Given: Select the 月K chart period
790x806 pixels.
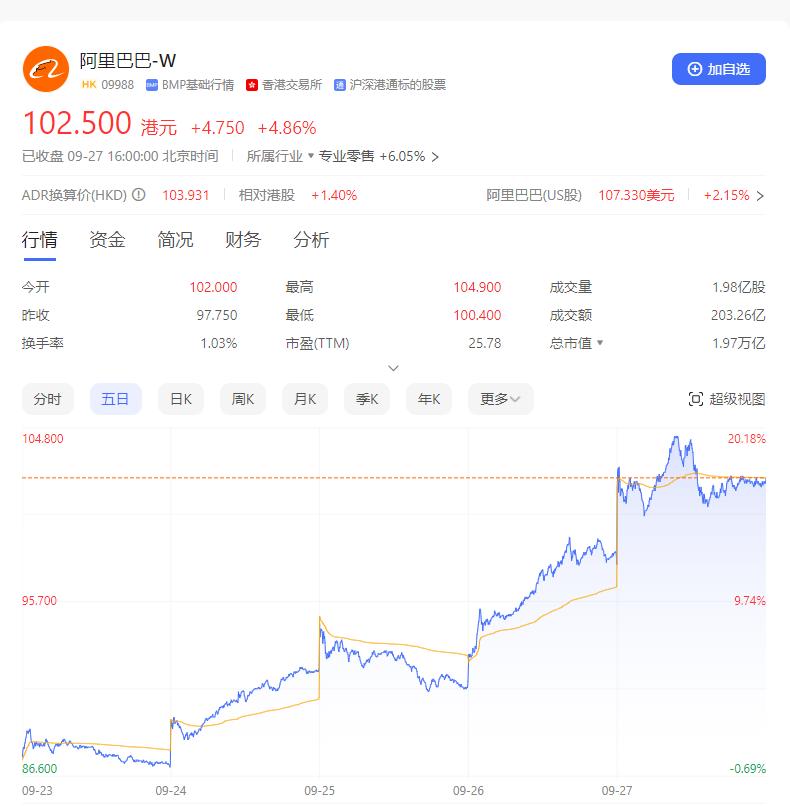Looking at the screenshot, I should (x=305, y=399).
